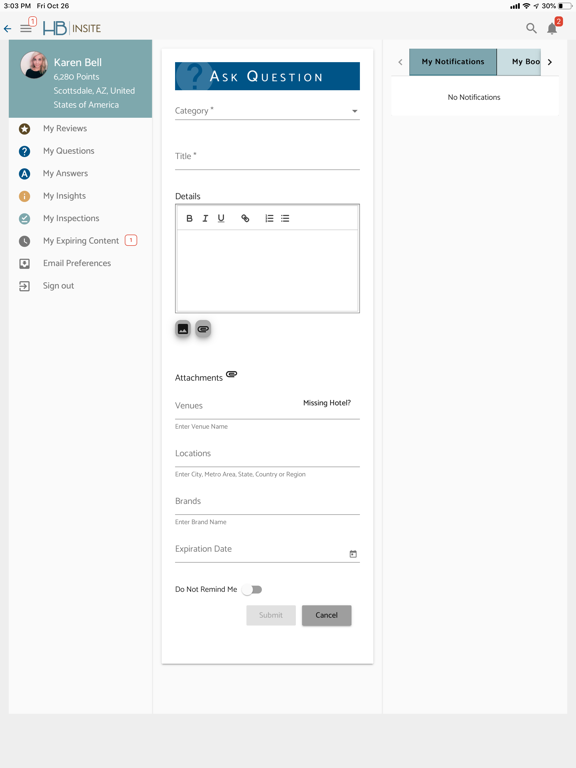
Task: Click the add image button
Action: [183, 329]
